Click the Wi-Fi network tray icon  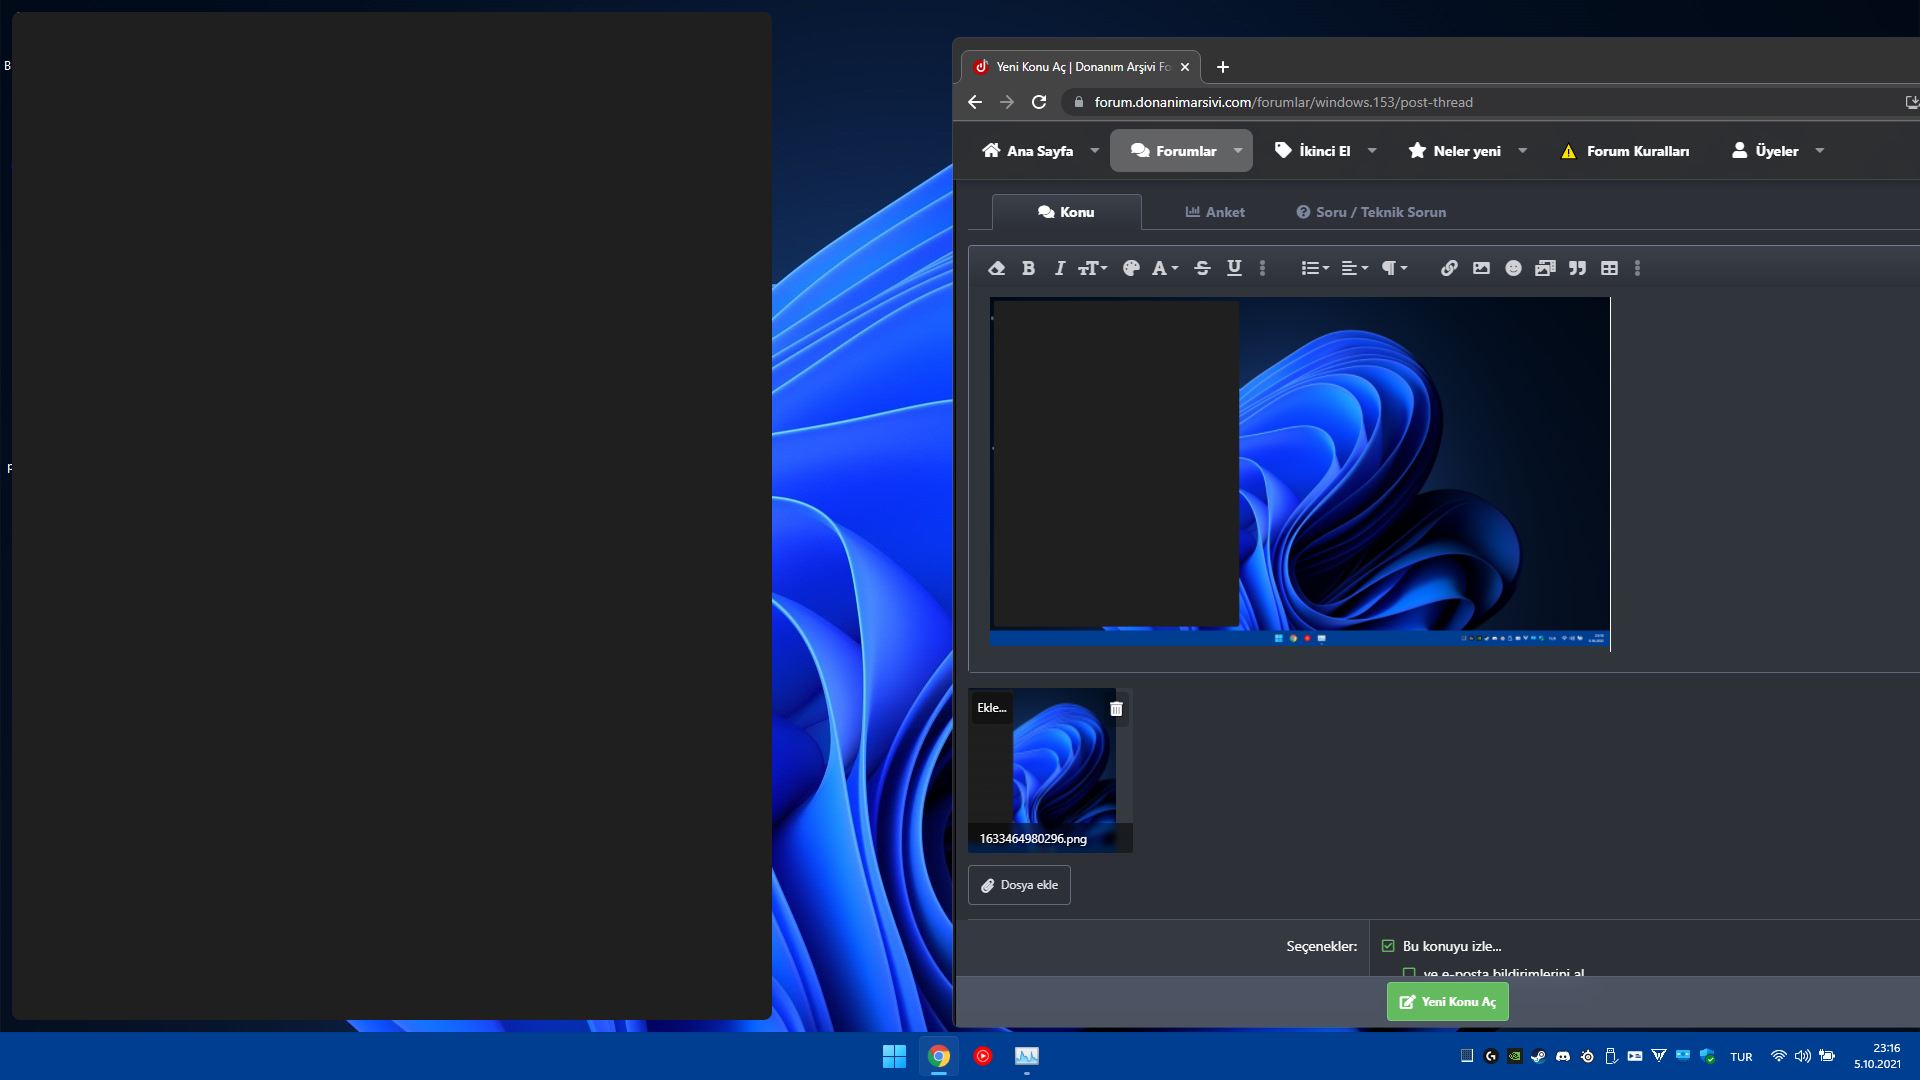tap(1778, 1056)
